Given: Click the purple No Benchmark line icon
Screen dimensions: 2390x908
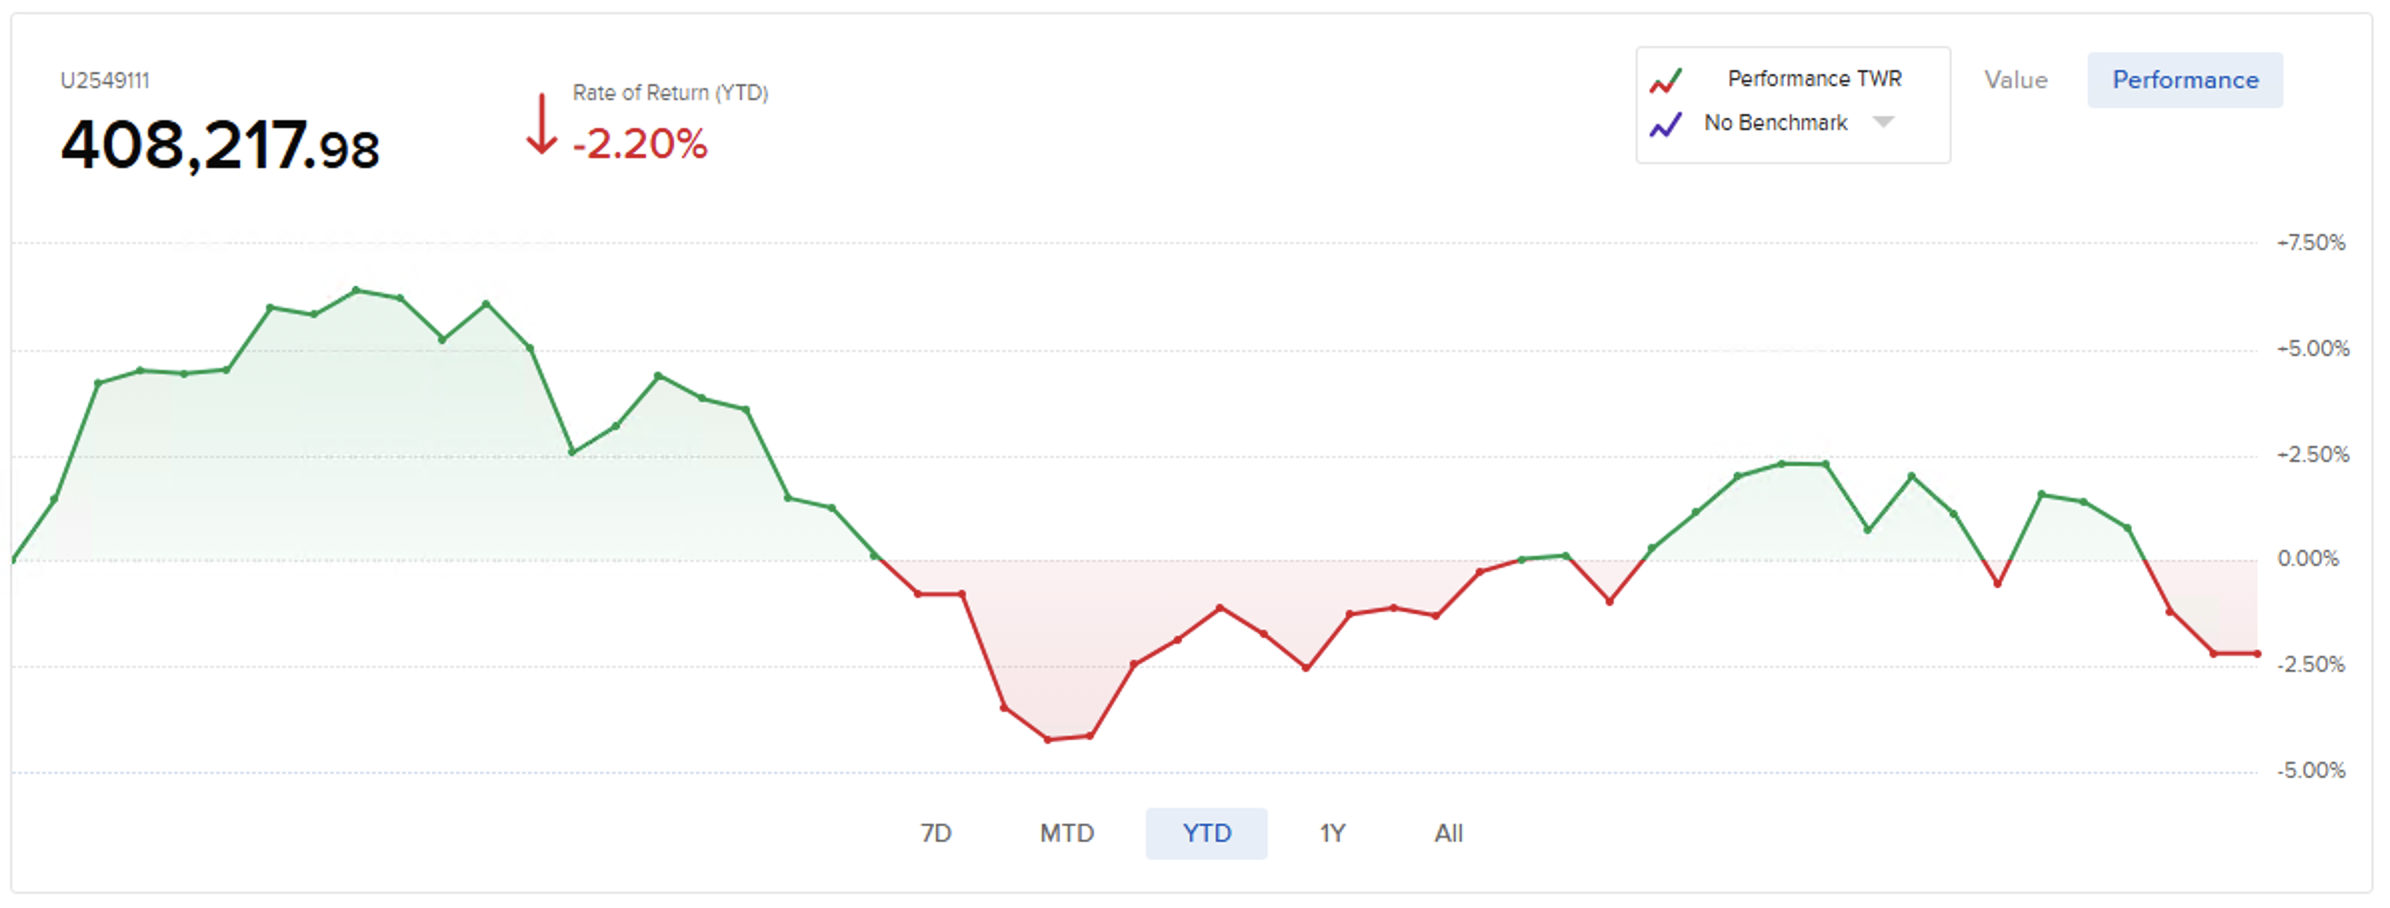Looking at the screenshot, I should [1666, 125].
